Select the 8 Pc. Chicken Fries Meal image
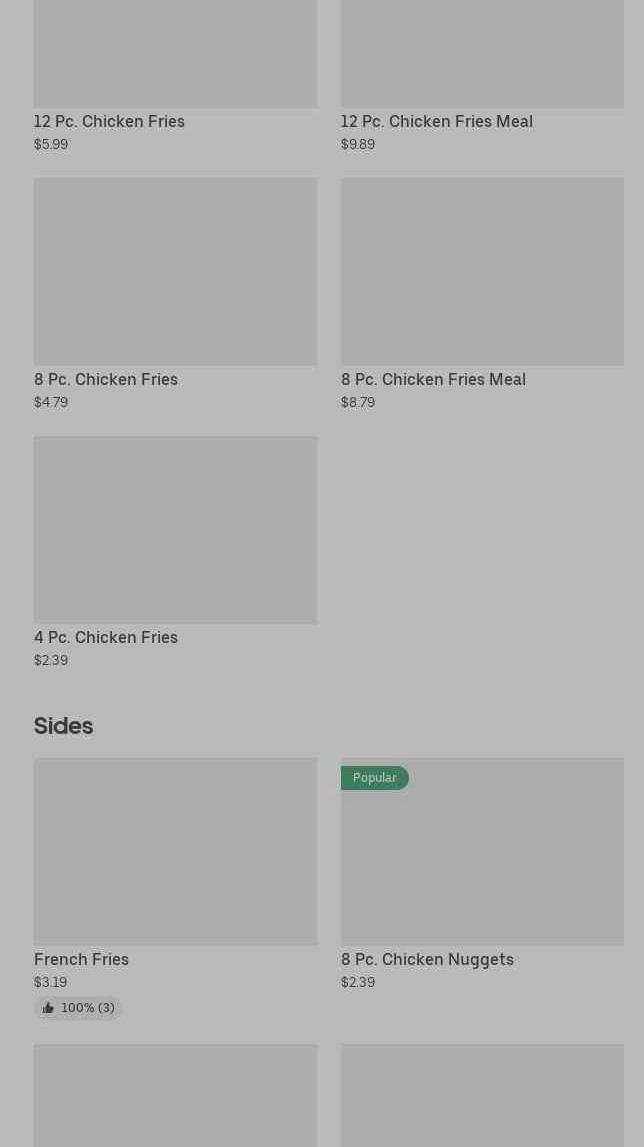 (x=482, y=271)
